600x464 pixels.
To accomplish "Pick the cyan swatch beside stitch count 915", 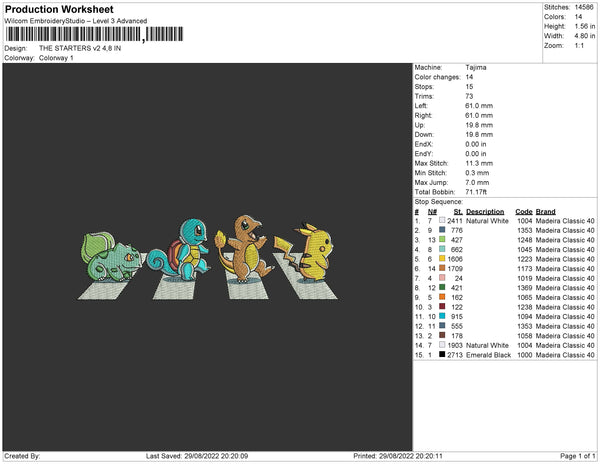I will pos(442,316).
